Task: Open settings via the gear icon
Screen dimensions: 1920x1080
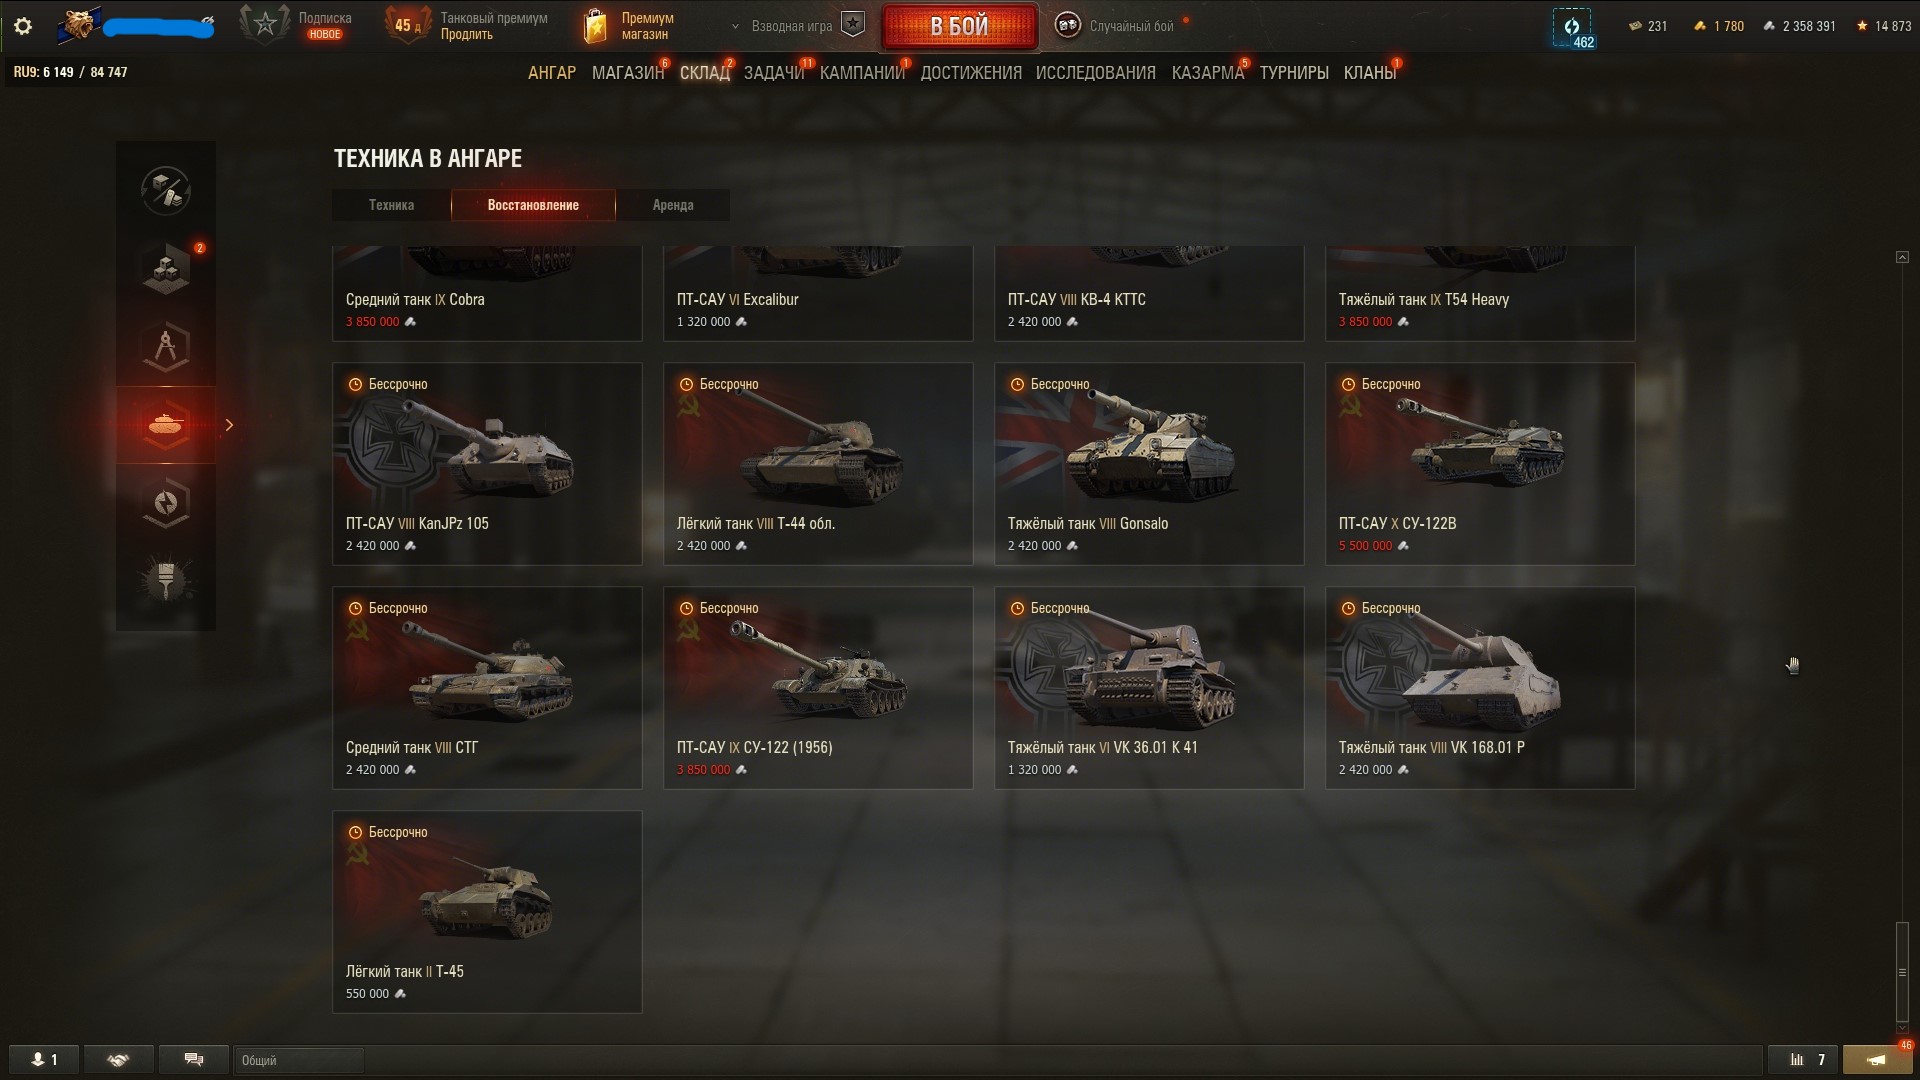Action: 22,26
